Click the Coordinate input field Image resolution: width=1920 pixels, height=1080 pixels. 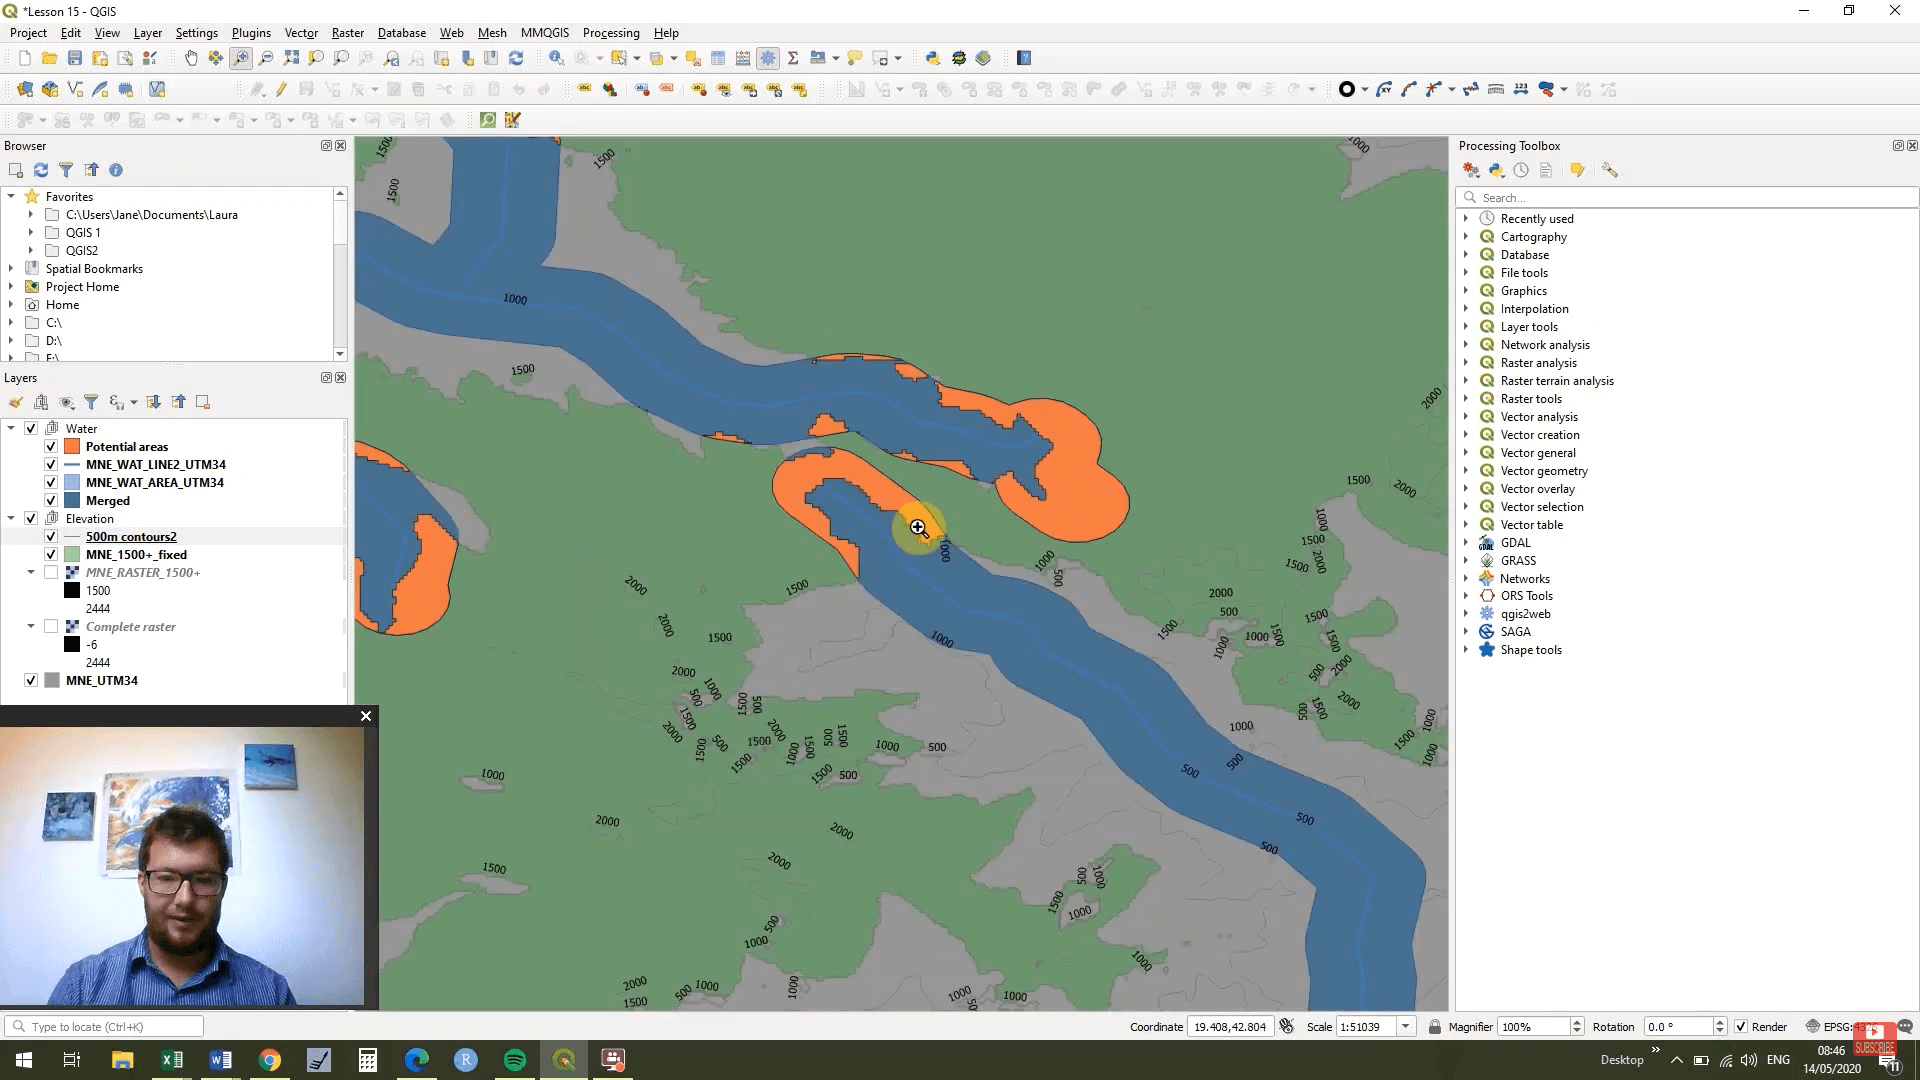tap(1230, 1027)
